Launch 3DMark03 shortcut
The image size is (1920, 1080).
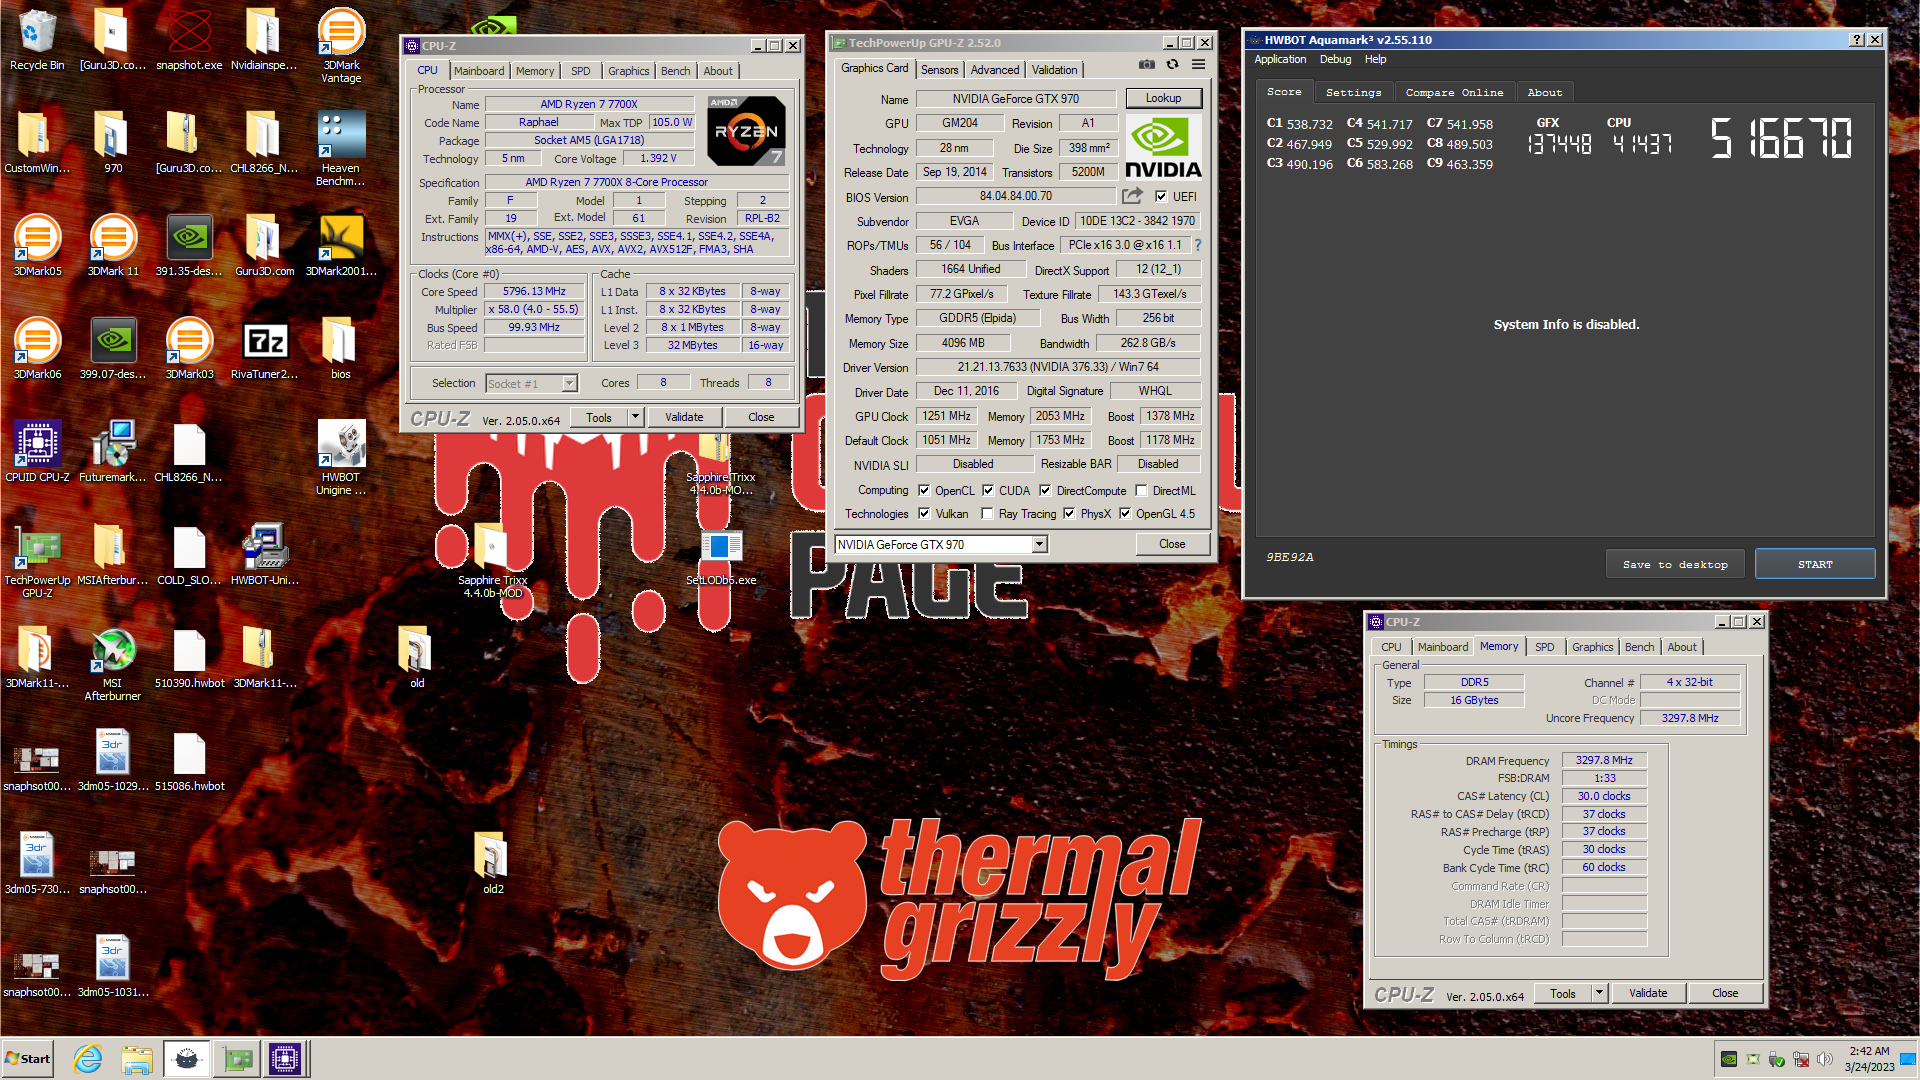coord(189,349)
